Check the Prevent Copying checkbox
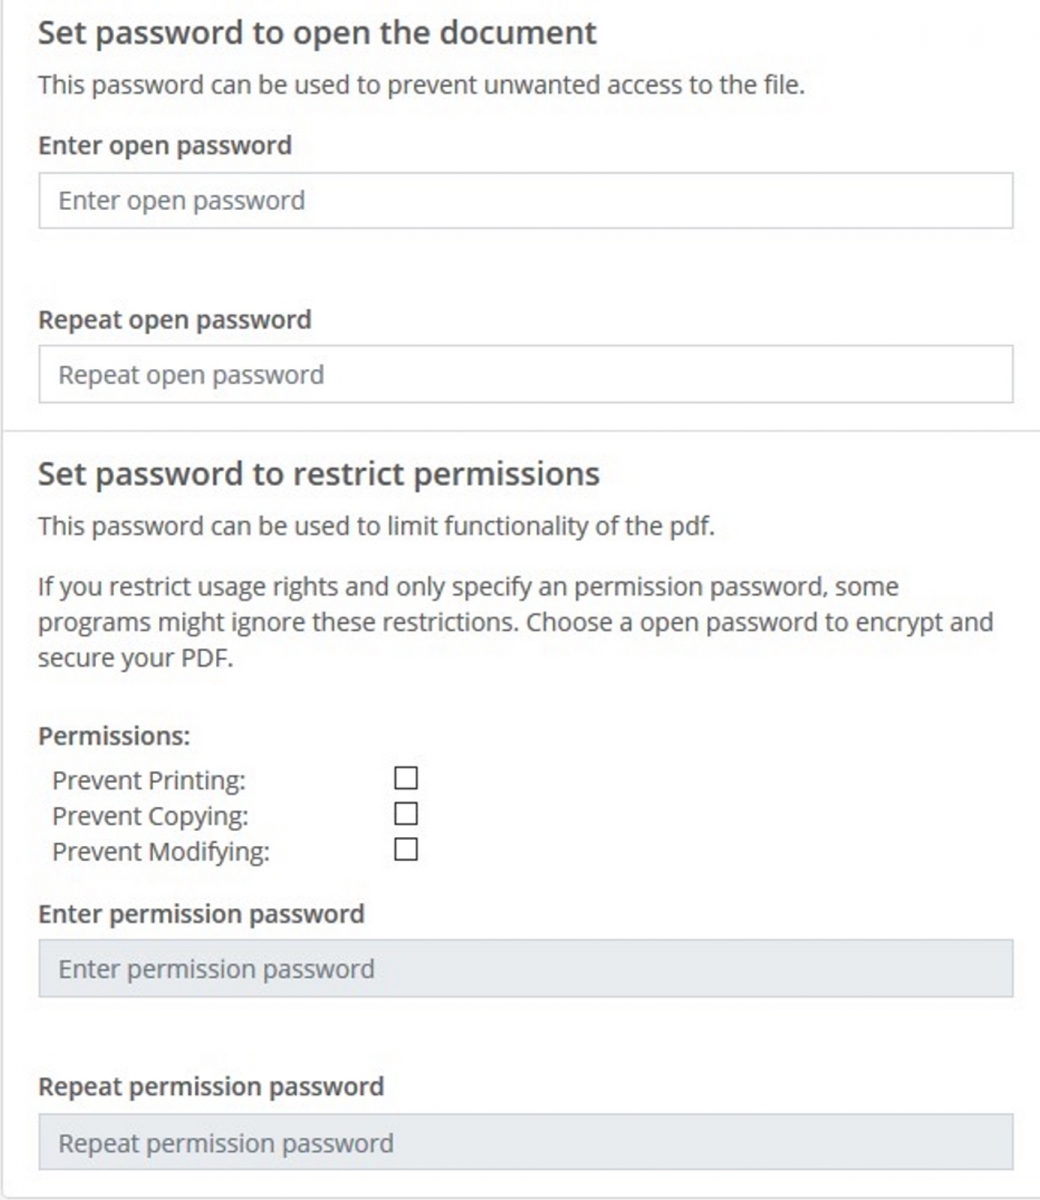This screenshot has height=1200, width=1040. tap(406, 814)
